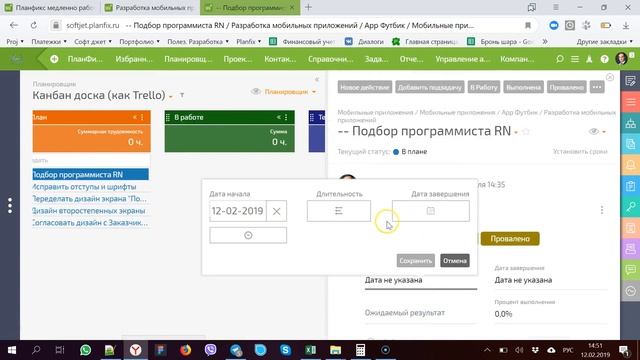The height and width of the screenshot is (360, 640).
Task: Click the filter icon beside Канбан доска title
Action: tap(182, 96)
